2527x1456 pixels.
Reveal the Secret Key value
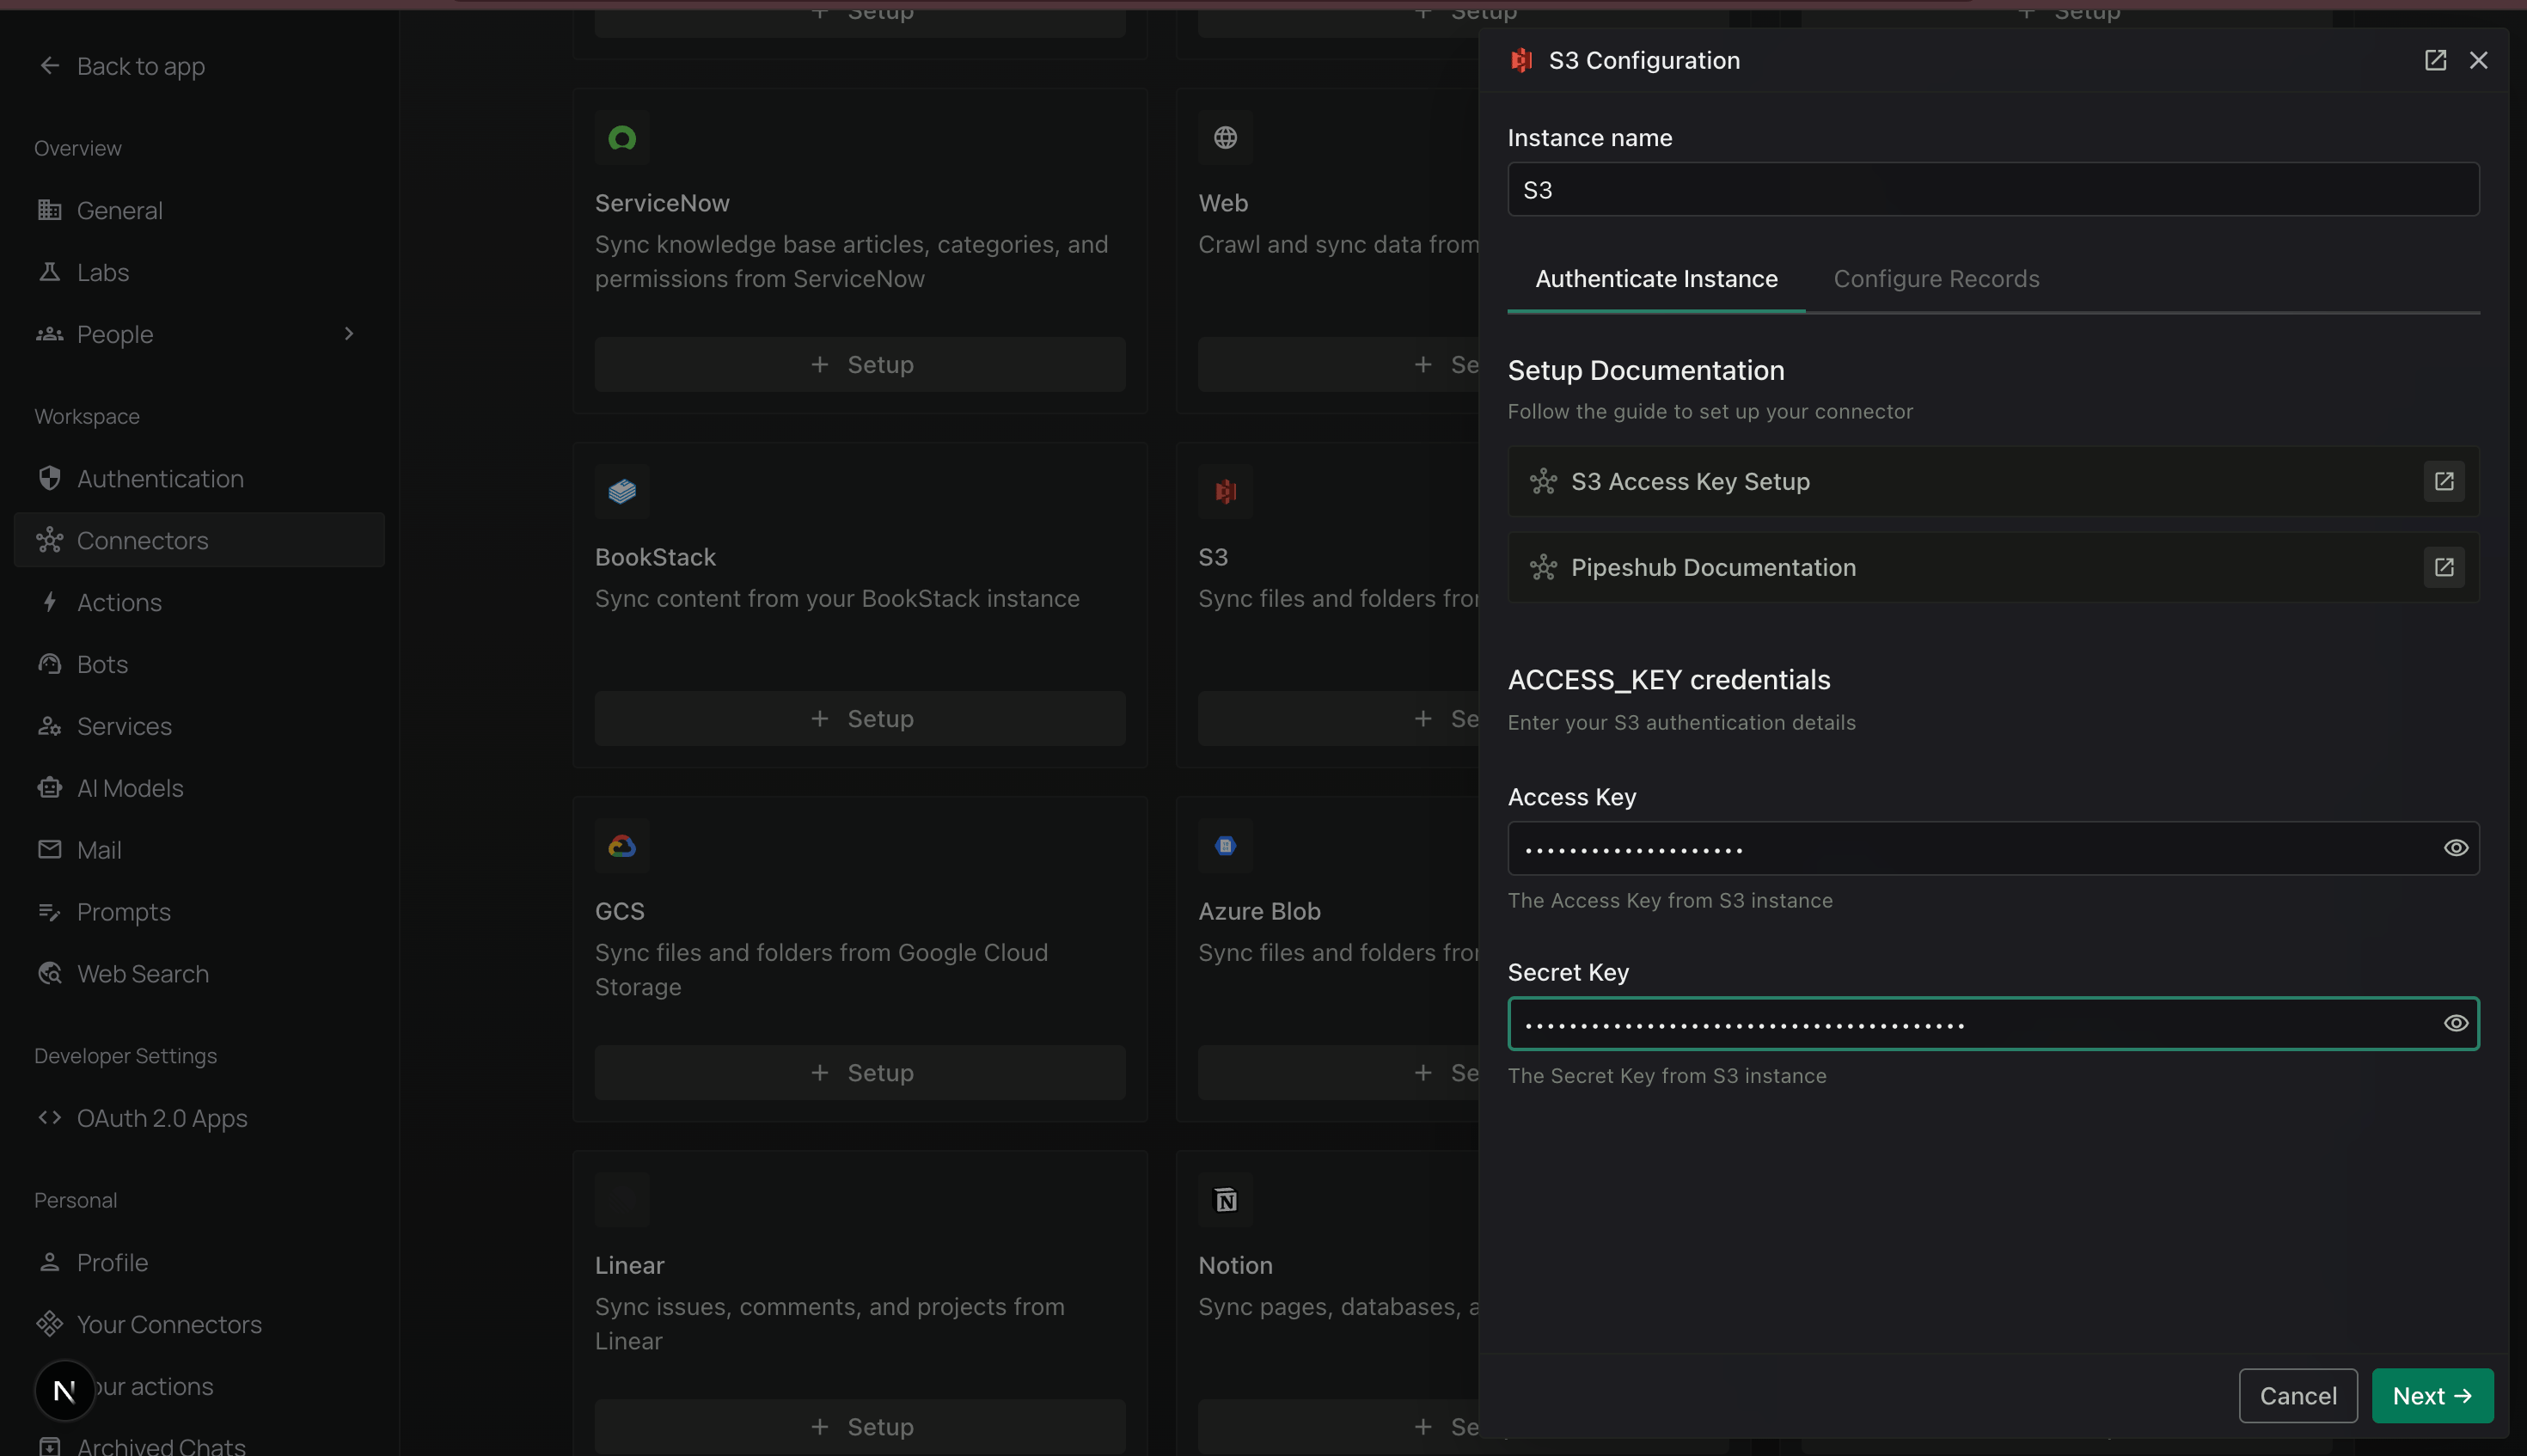2456,1023
